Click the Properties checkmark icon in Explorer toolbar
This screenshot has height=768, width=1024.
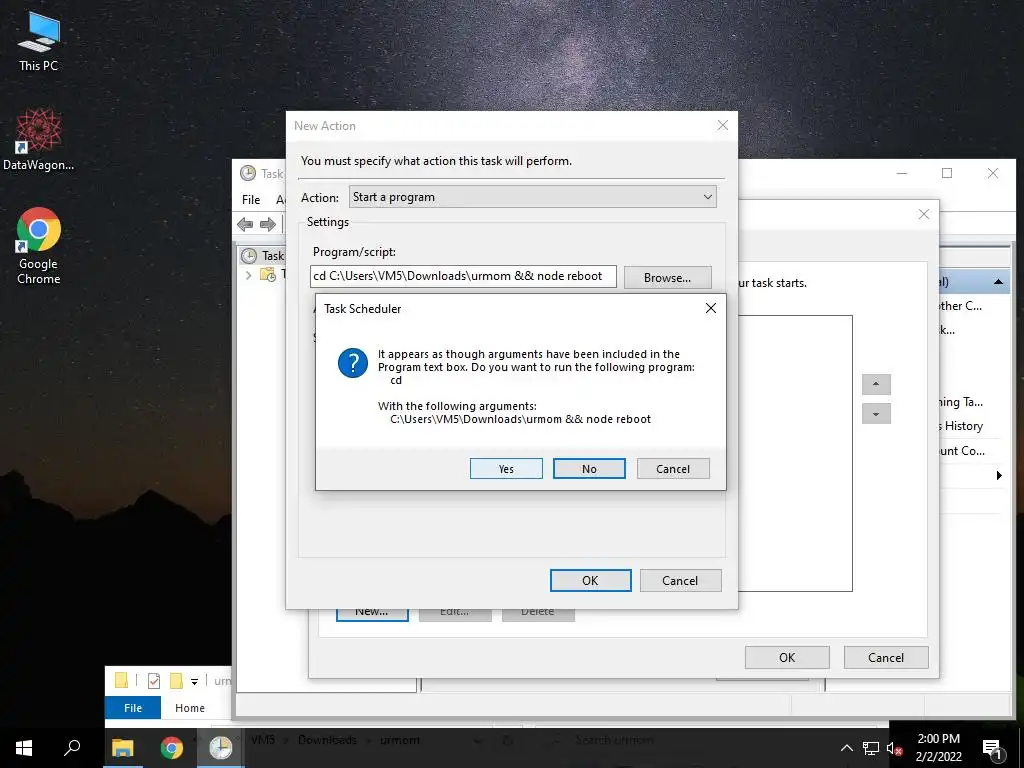click(x=154, y=681)
